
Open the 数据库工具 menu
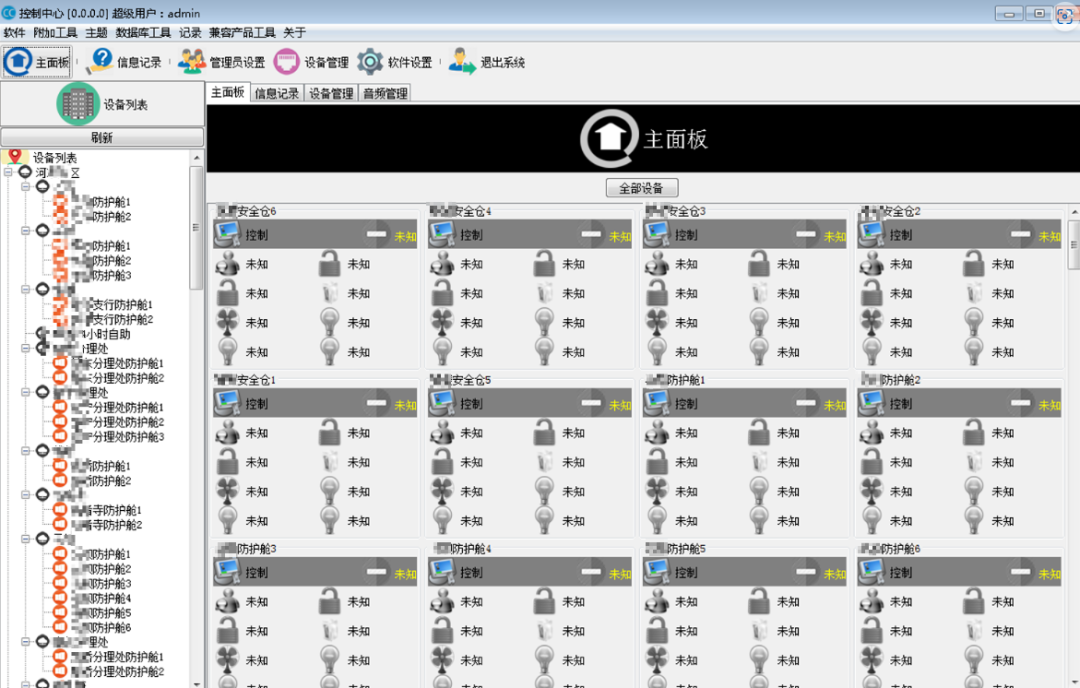143,32
